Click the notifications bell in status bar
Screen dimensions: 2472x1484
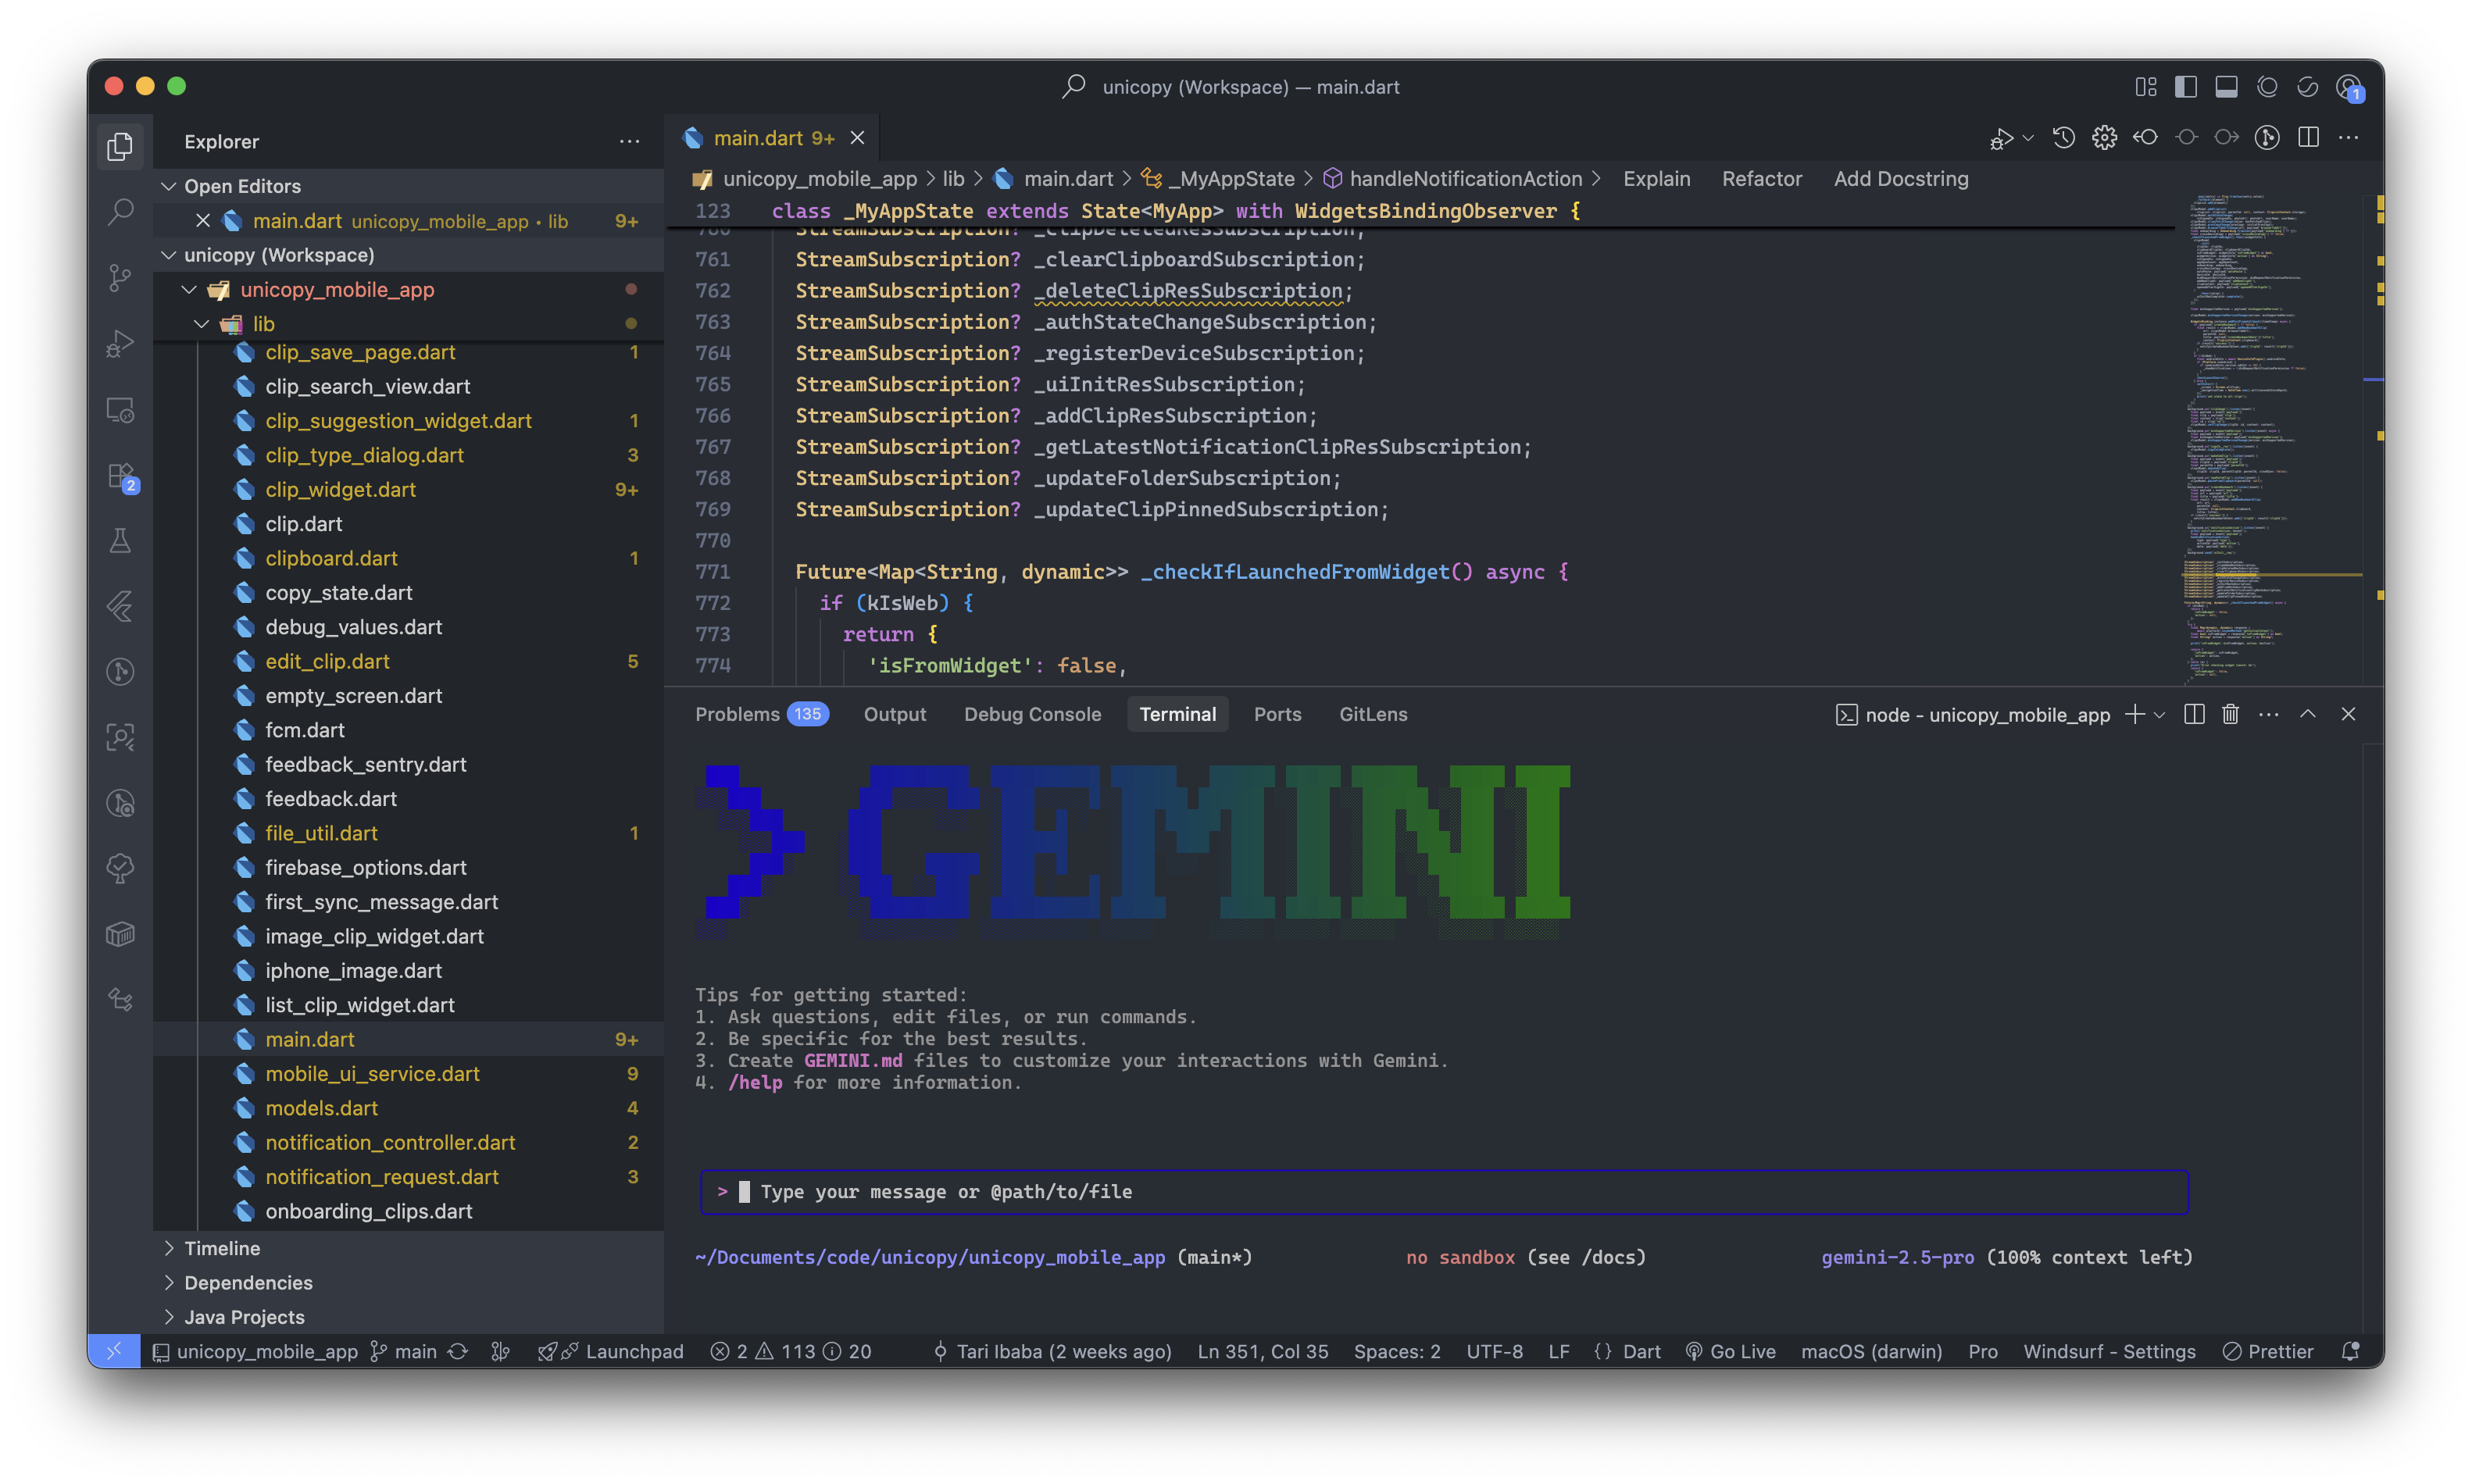point(2350,1351)
